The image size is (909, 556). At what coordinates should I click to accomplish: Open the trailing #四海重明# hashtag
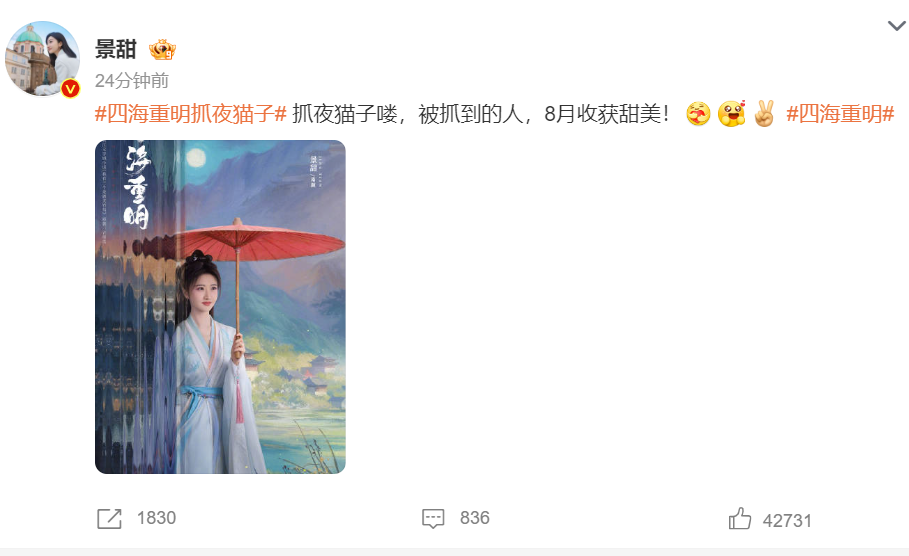(x=840, y=114)
